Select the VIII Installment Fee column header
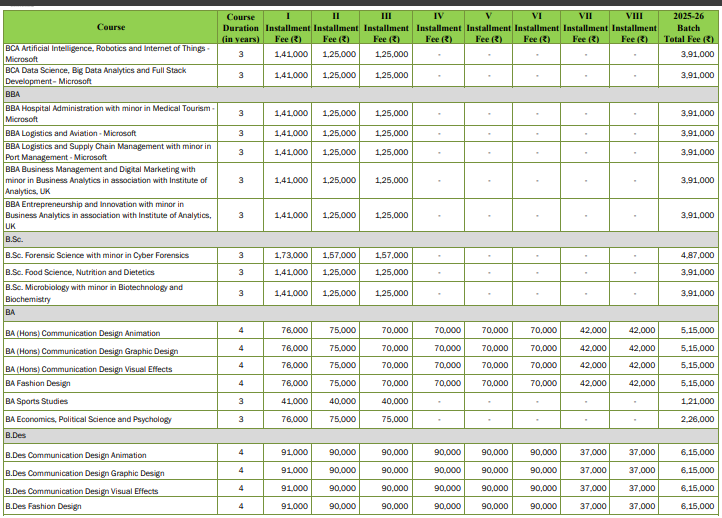This screenshot has width=722, height=518. point(633,28)
